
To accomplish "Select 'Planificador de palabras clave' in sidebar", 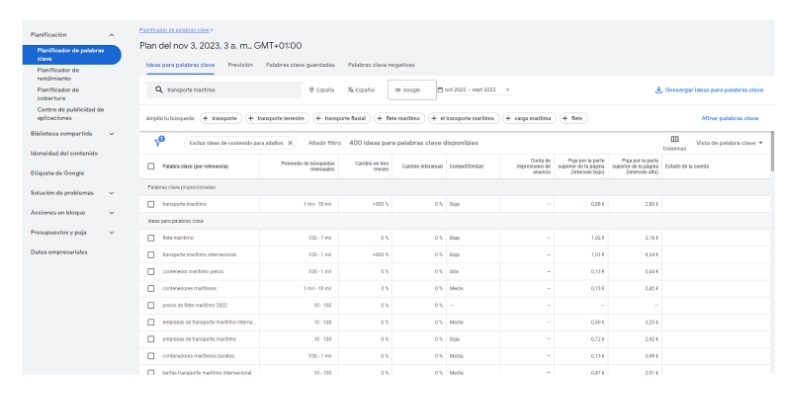I will pos(72,54).
